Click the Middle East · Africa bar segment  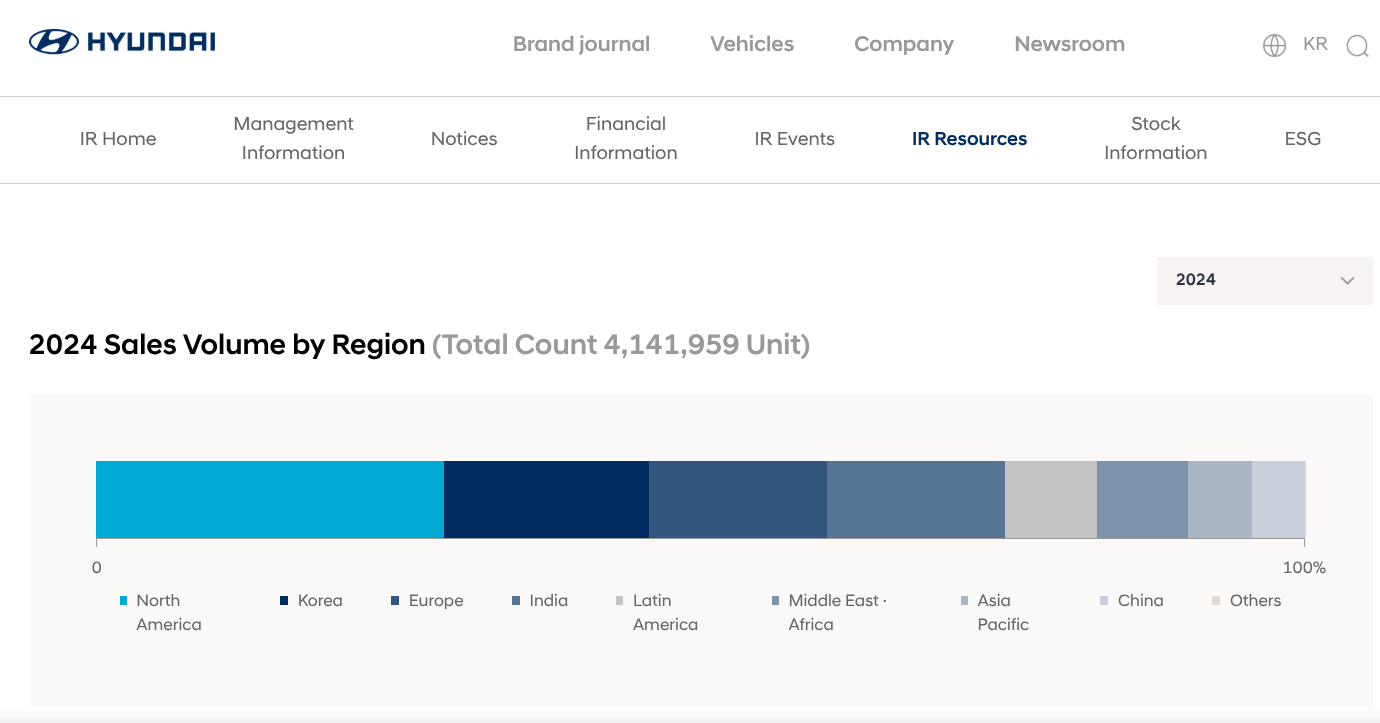(x=1142, y=499)
